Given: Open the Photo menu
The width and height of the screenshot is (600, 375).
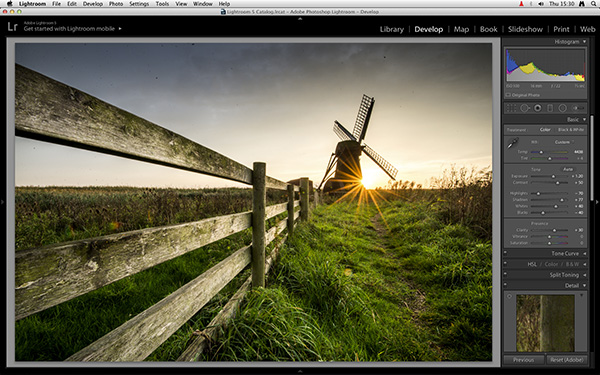Looking at the screenshot, I should pyautogui.click(x=116, y=4).
